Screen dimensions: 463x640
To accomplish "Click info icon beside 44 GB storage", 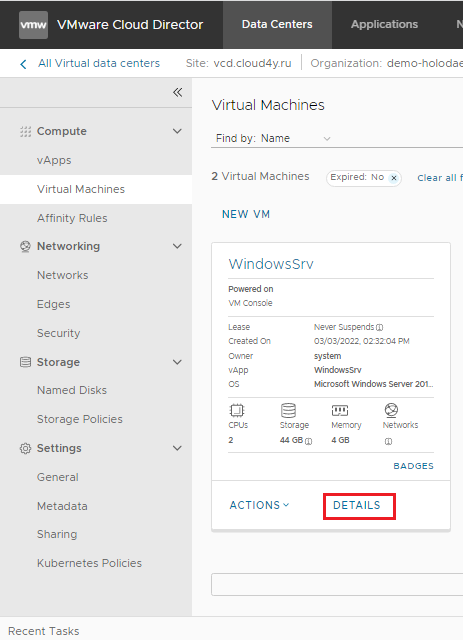I will (x=309, y=441).
